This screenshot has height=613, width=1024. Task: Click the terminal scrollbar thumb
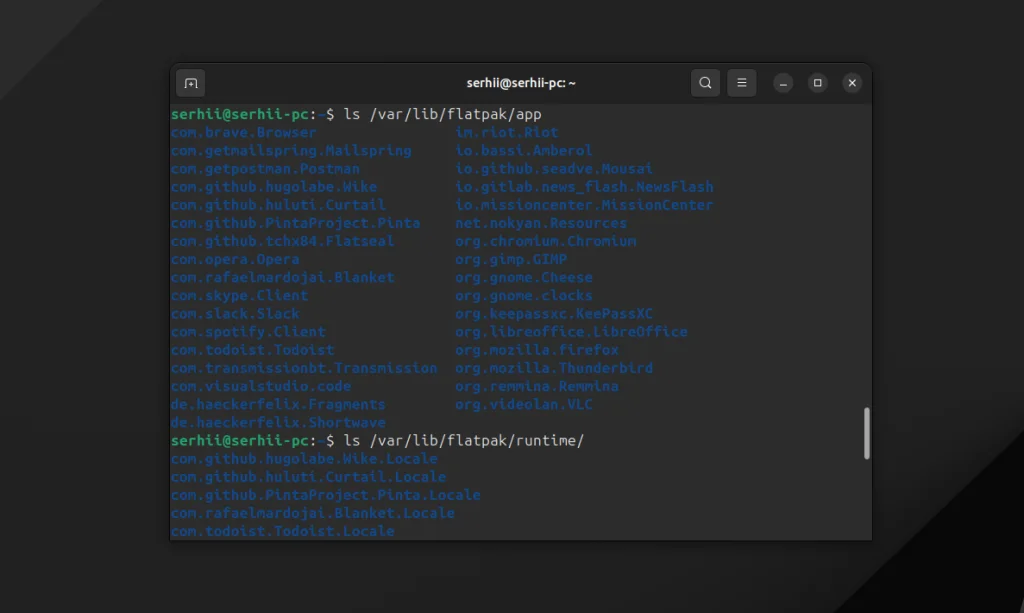point(867,433)
